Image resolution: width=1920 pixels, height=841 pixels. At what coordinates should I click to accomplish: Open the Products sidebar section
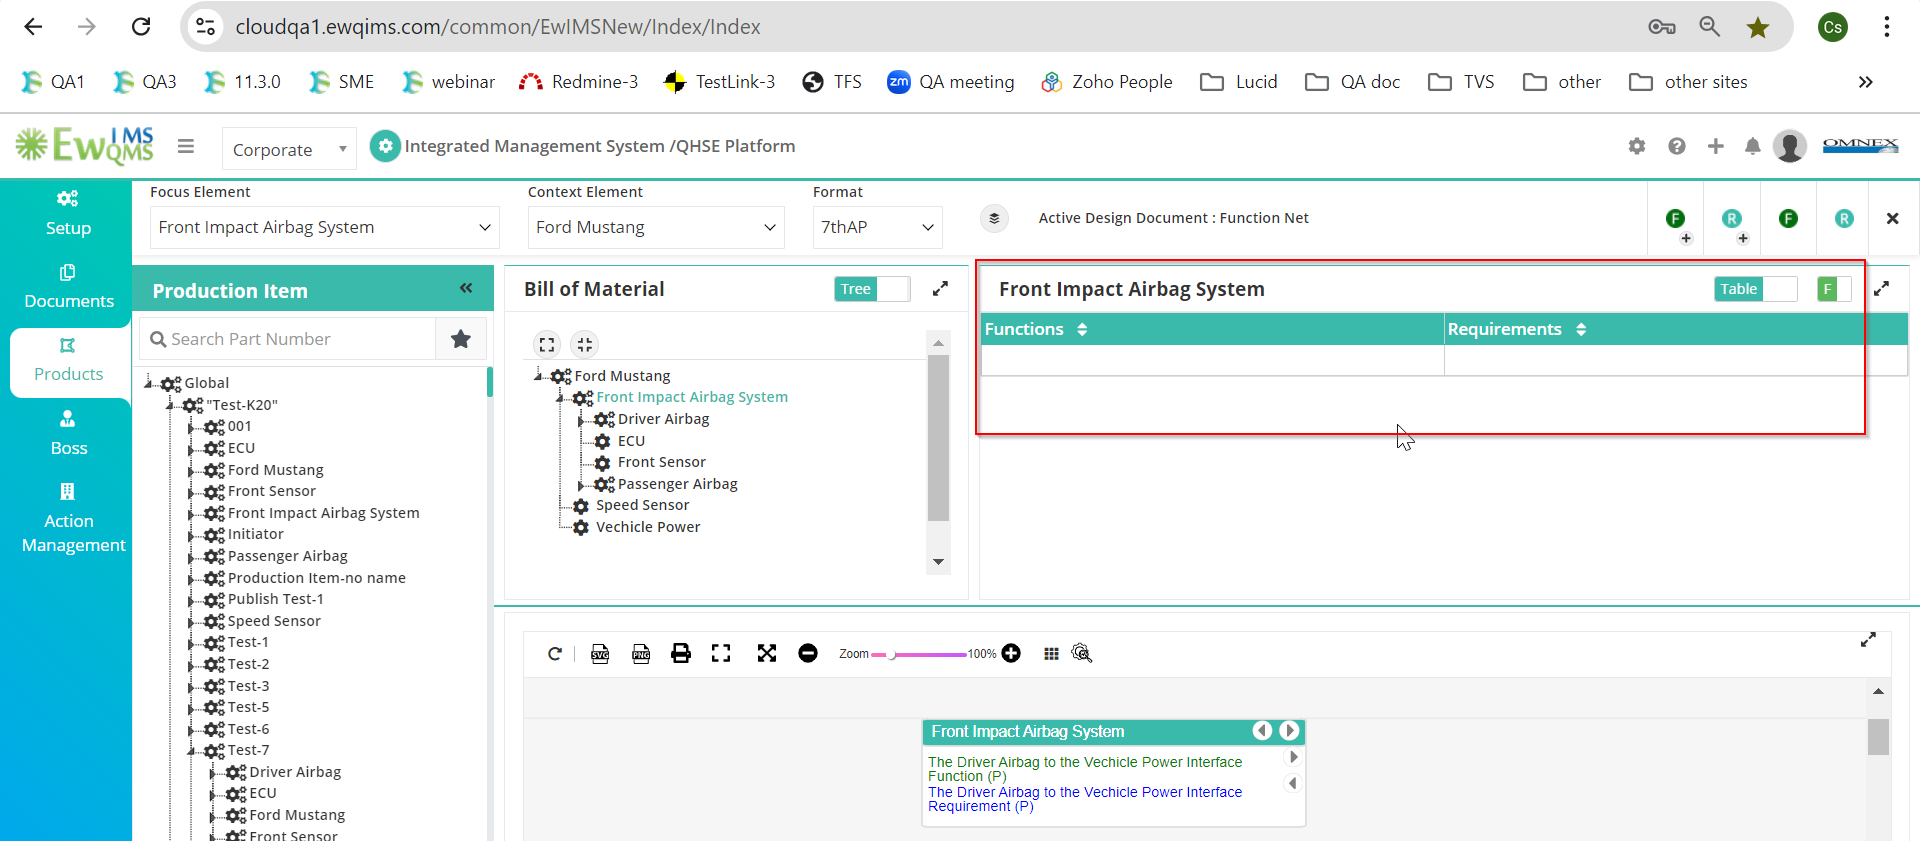coord(68,361)
